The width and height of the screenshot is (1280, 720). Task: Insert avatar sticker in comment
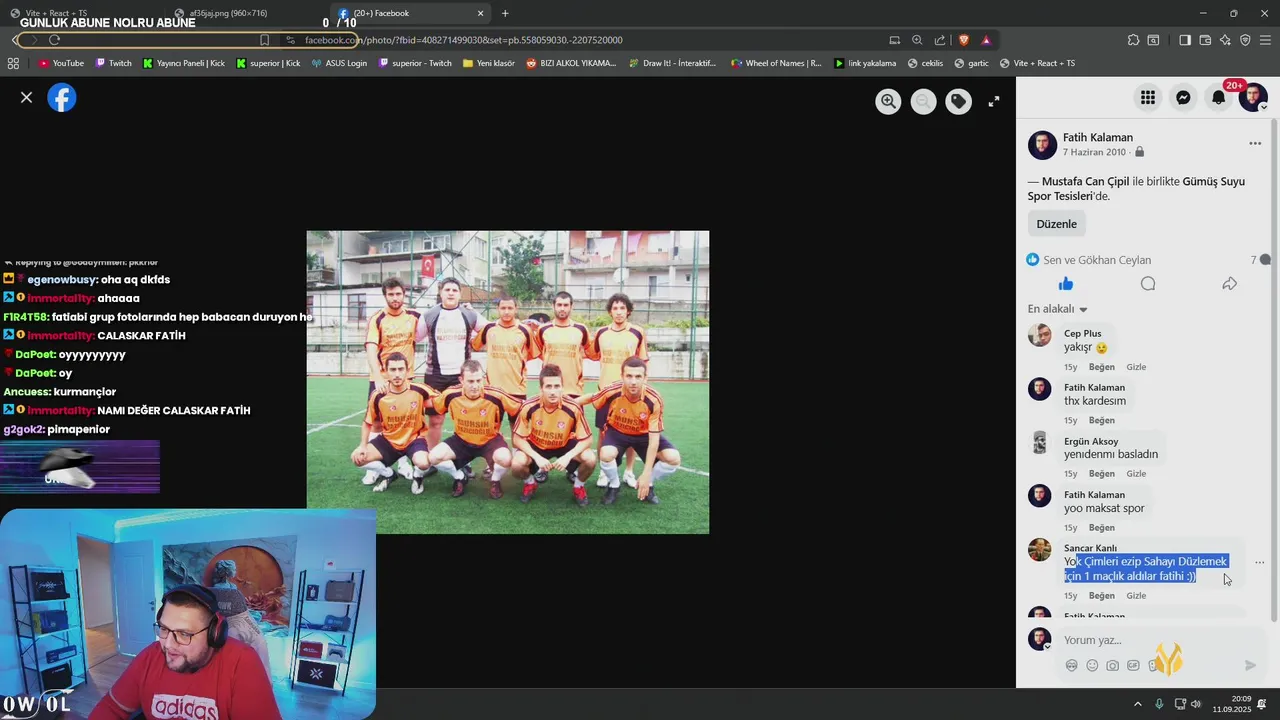coord(1071,666)
